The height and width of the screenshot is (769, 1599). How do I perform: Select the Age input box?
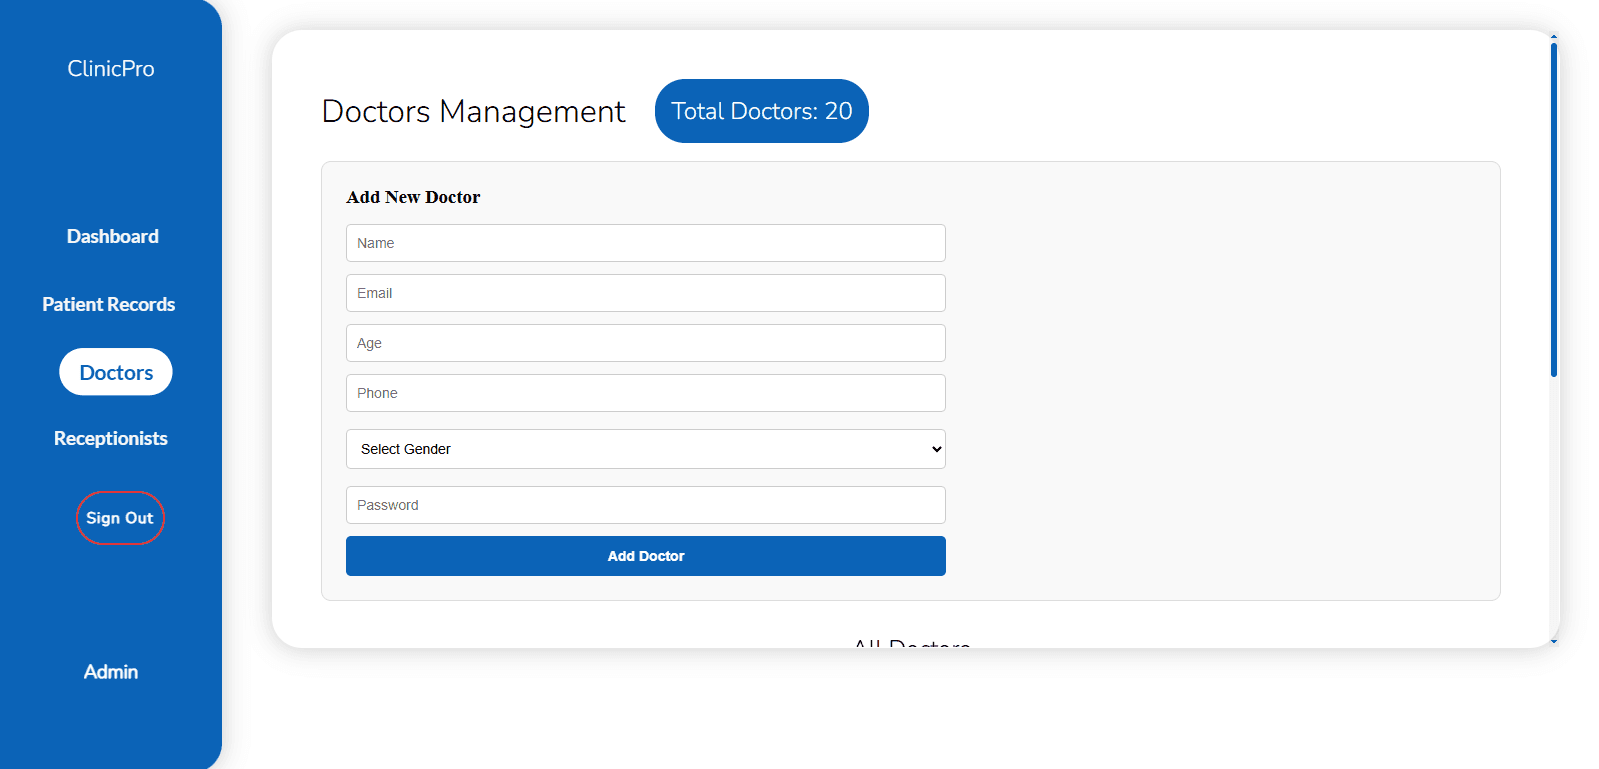coord(645,343)
